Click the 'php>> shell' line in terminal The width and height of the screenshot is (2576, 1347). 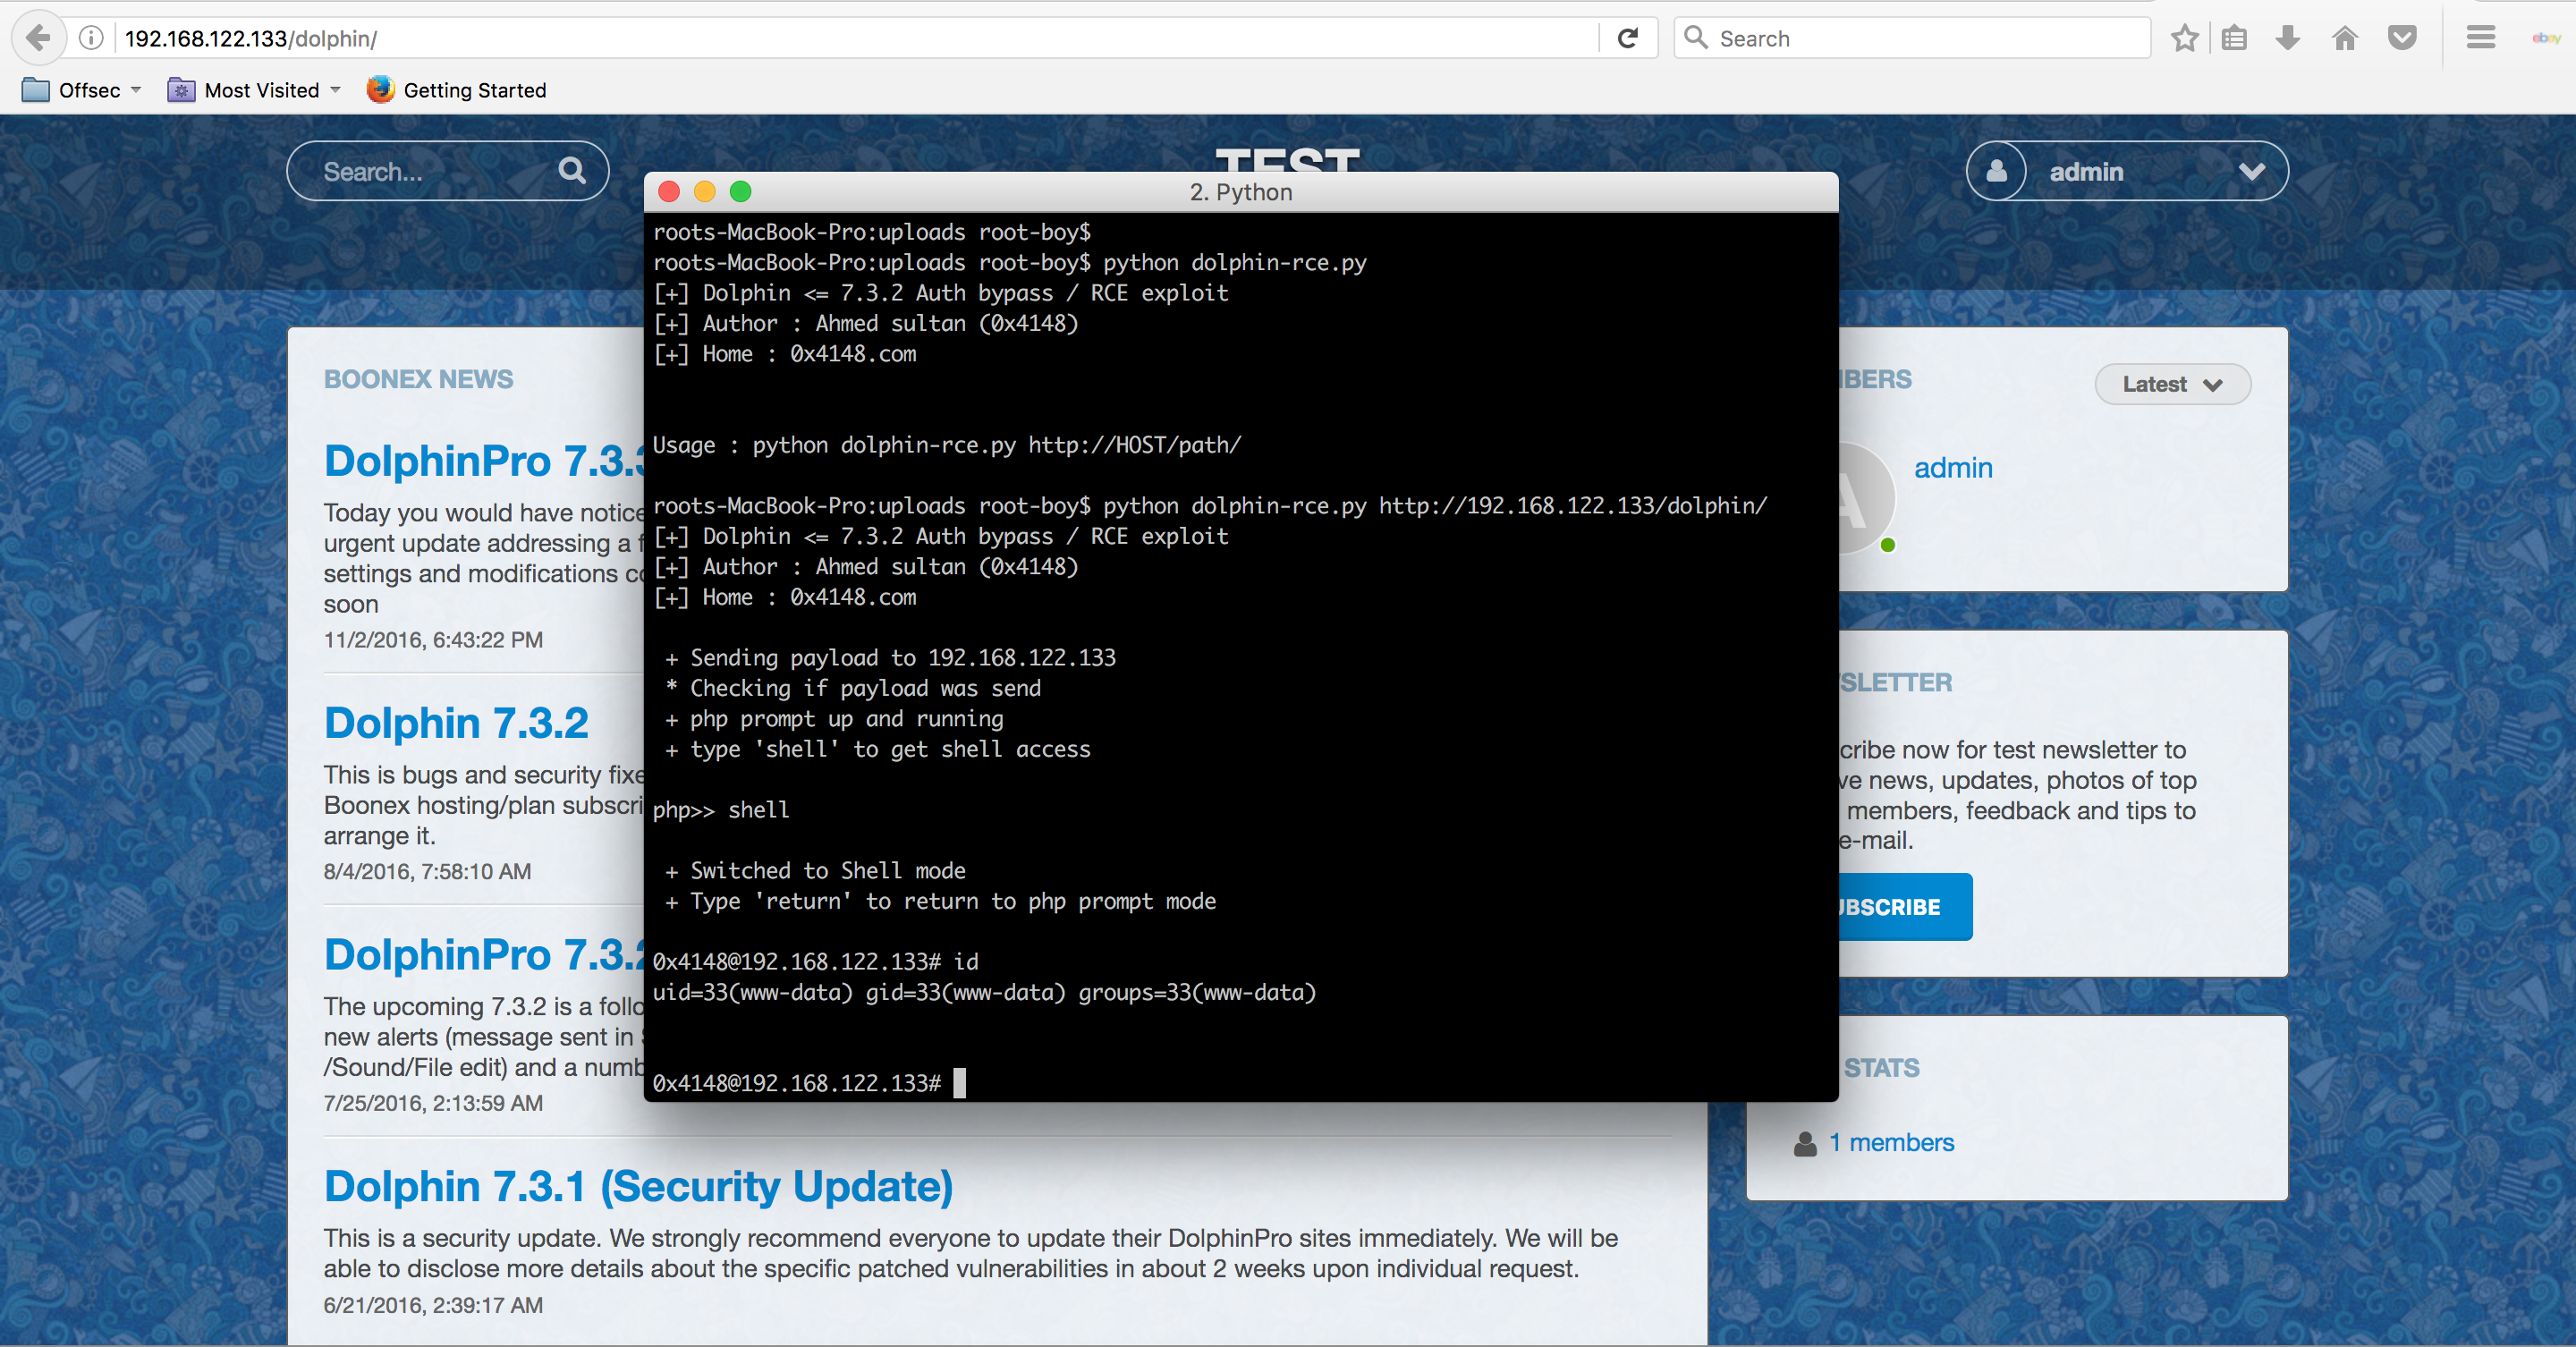pos(721,810)
